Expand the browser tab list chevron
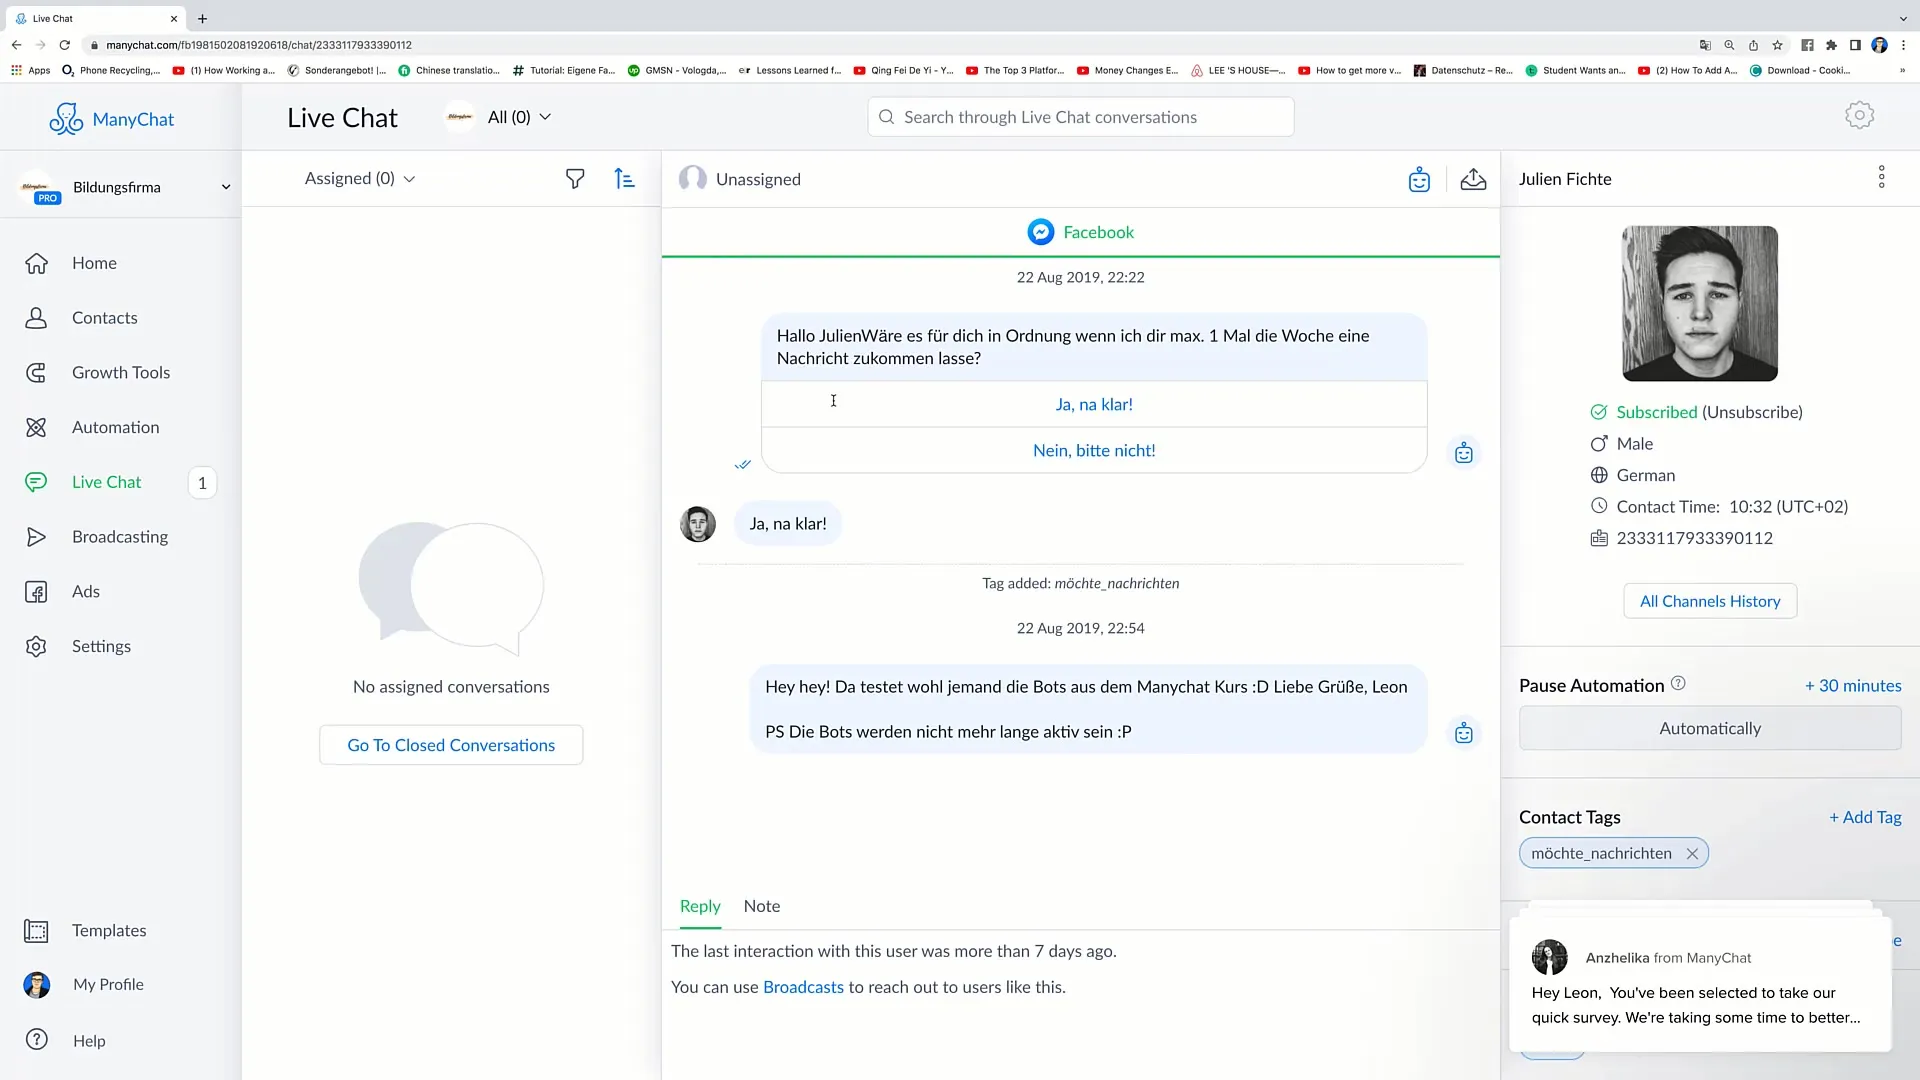The width and height of the screenshot is (1920, 1080). pyautogui.click(x=1902, y=18)
